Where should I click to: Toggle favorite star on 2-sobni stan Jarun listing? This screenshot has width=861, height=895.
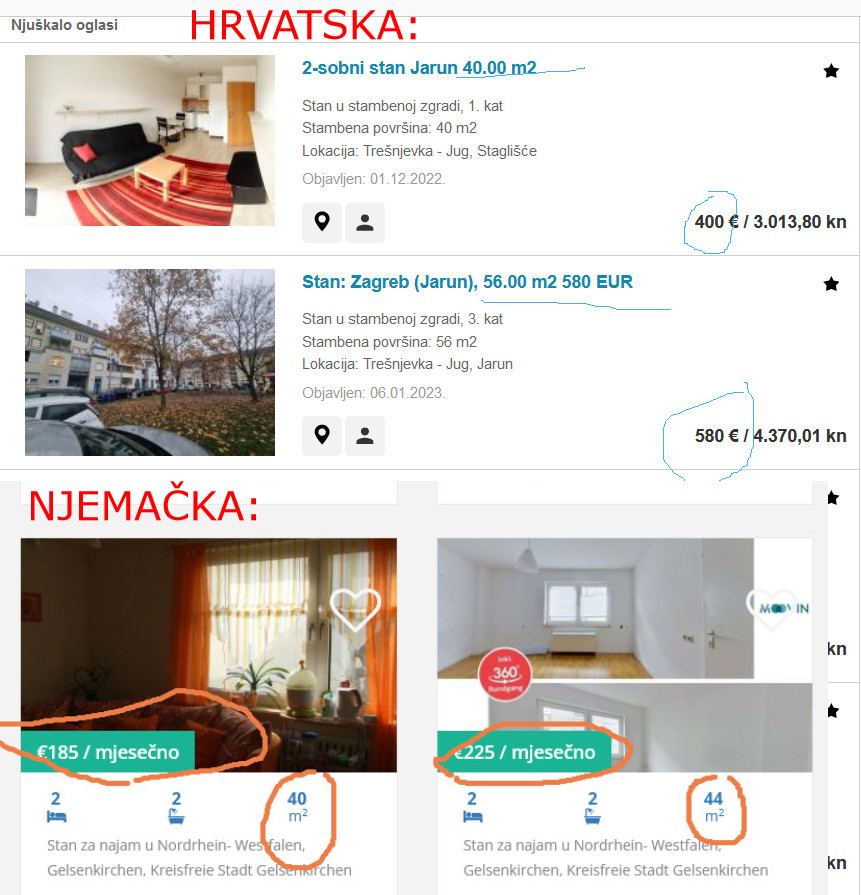point(831,71)
